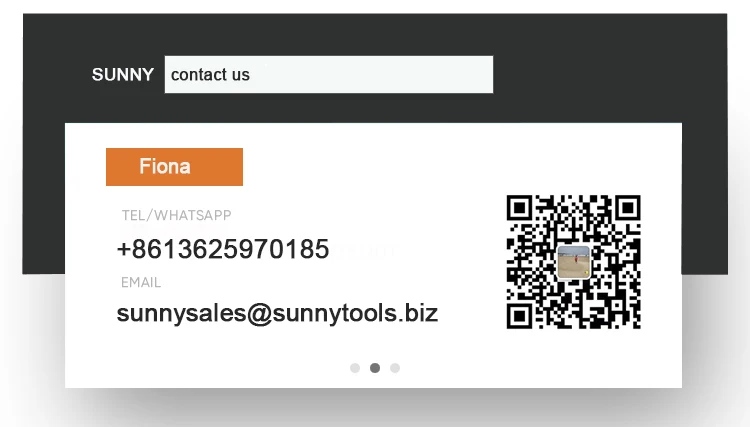Select the third carousel pagination dot
The width and height of the screenshot is (750, 427).
[x=395, y=368]
